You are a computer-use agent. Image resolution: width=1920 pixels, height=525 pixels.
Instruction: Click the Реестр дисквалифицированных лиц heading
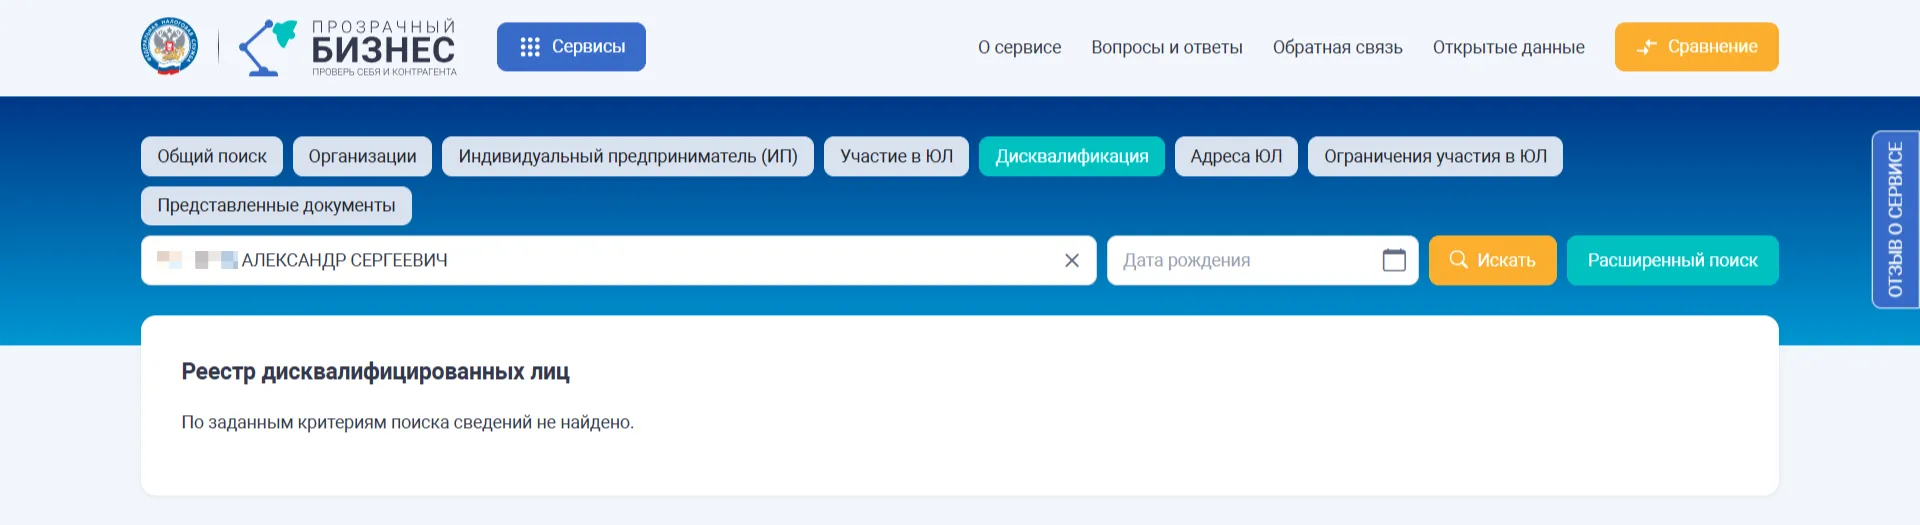click(375, 372)
